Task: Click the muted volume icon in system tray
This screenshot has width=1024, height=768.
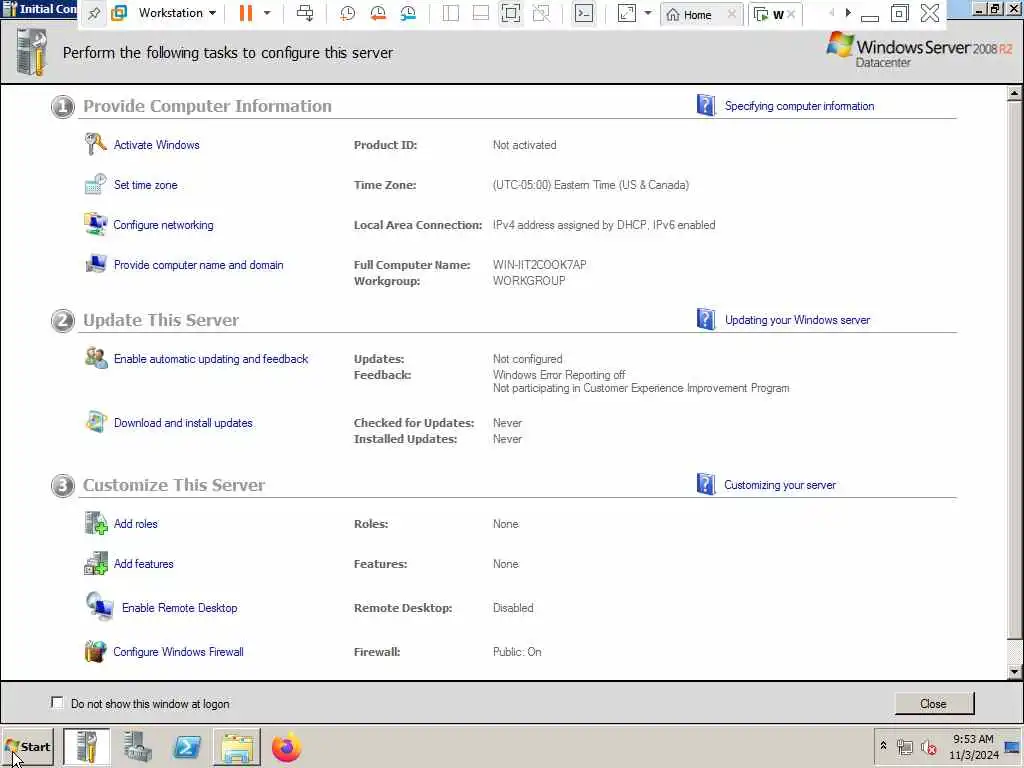Action: (928, 747)
